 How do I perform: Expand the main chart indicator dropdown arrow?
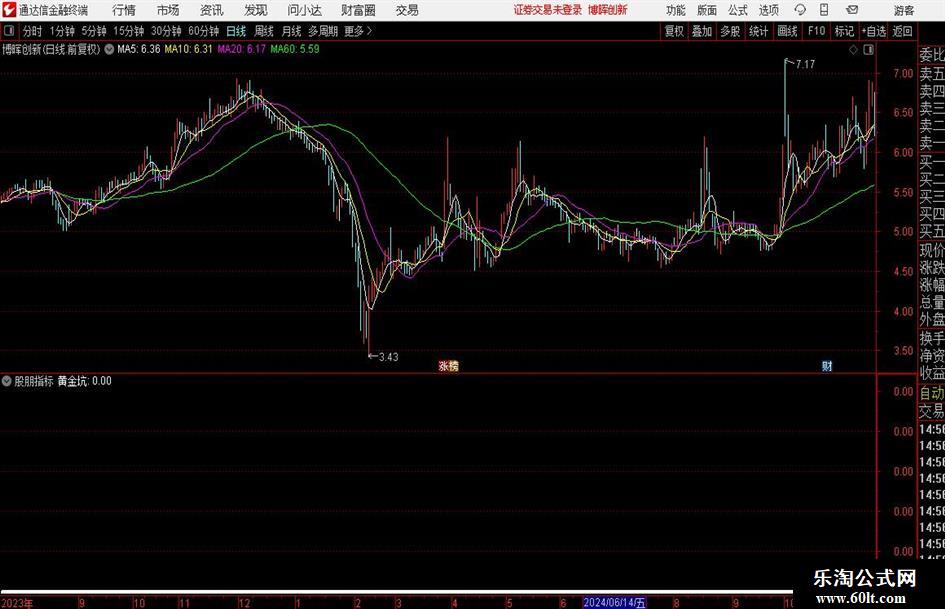109,49
